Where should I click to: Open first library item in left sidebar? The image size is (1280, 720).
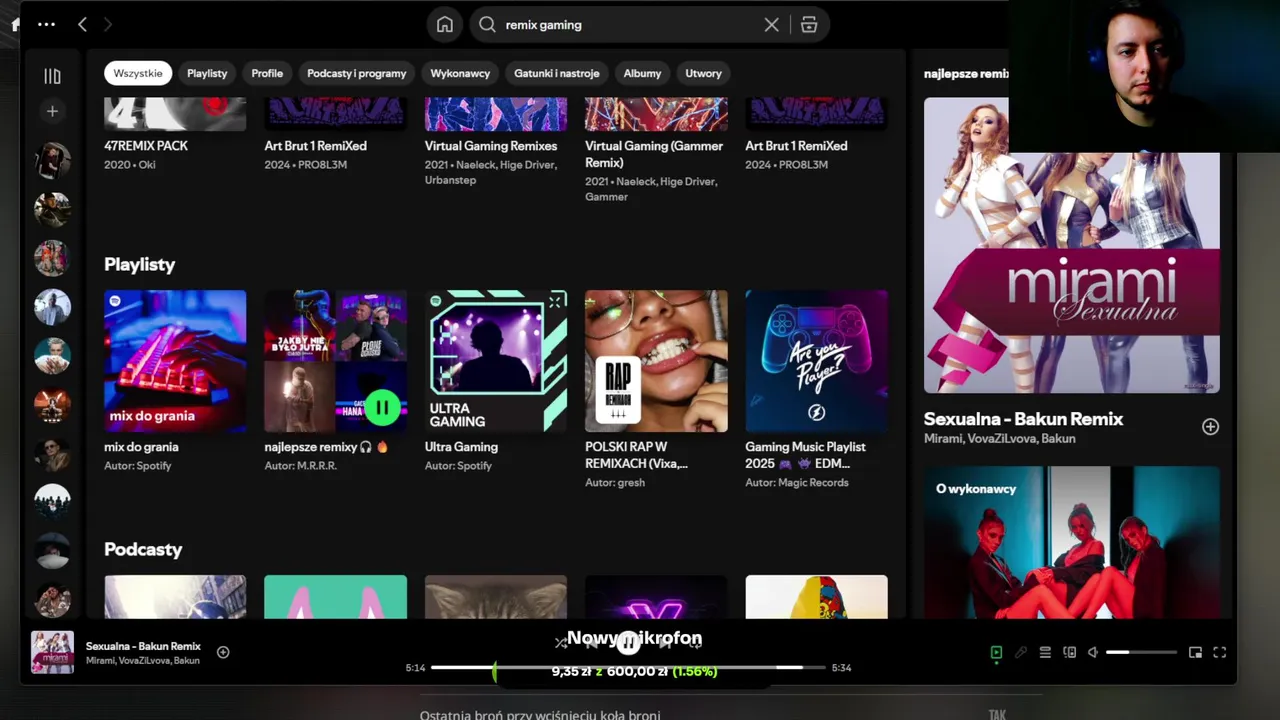pyautogui.click(x=52, y=160)
